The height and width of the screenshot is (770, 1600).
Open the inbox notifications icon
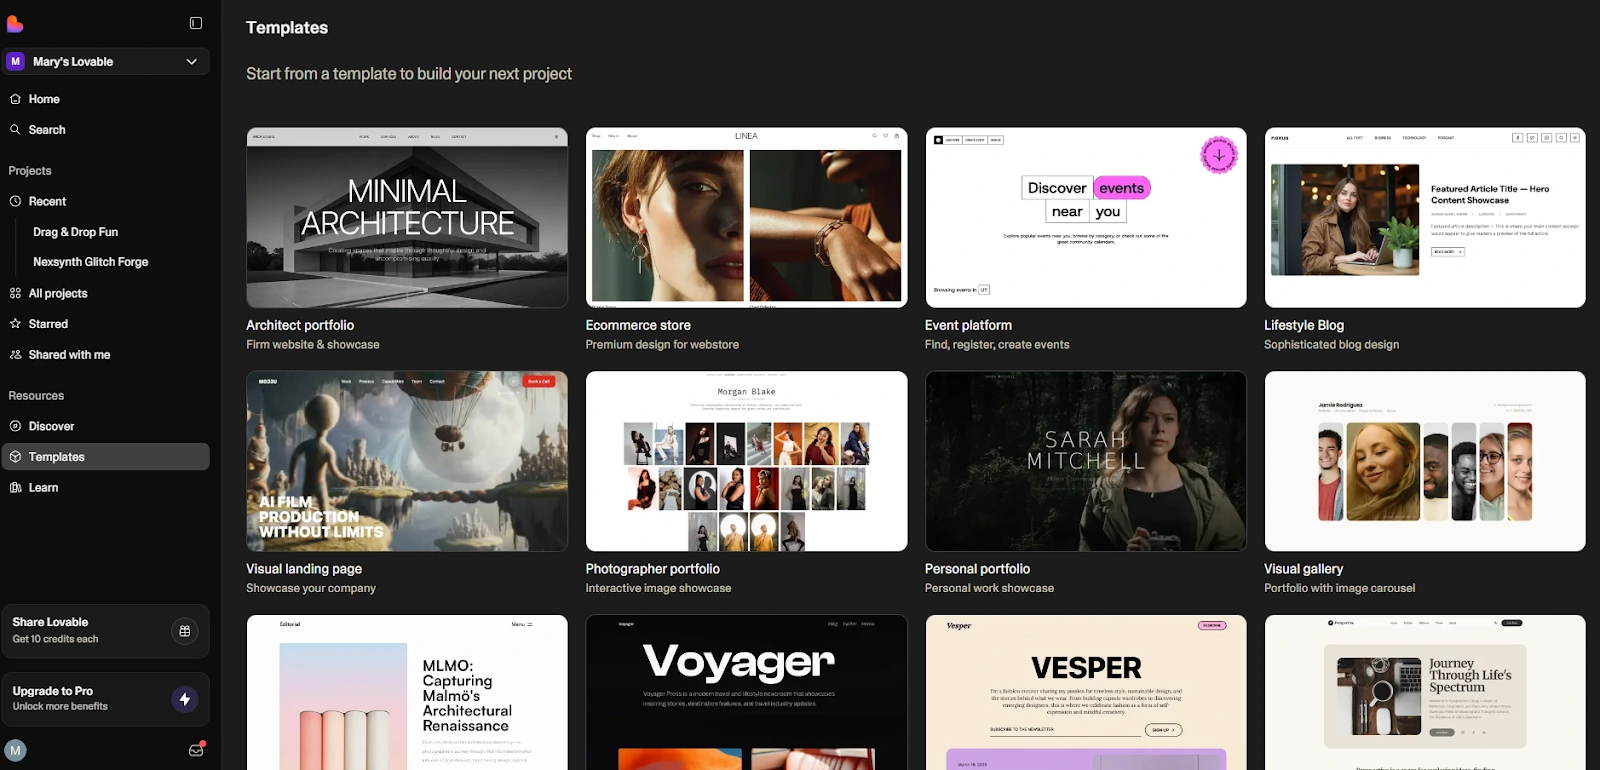click(196, 750)
